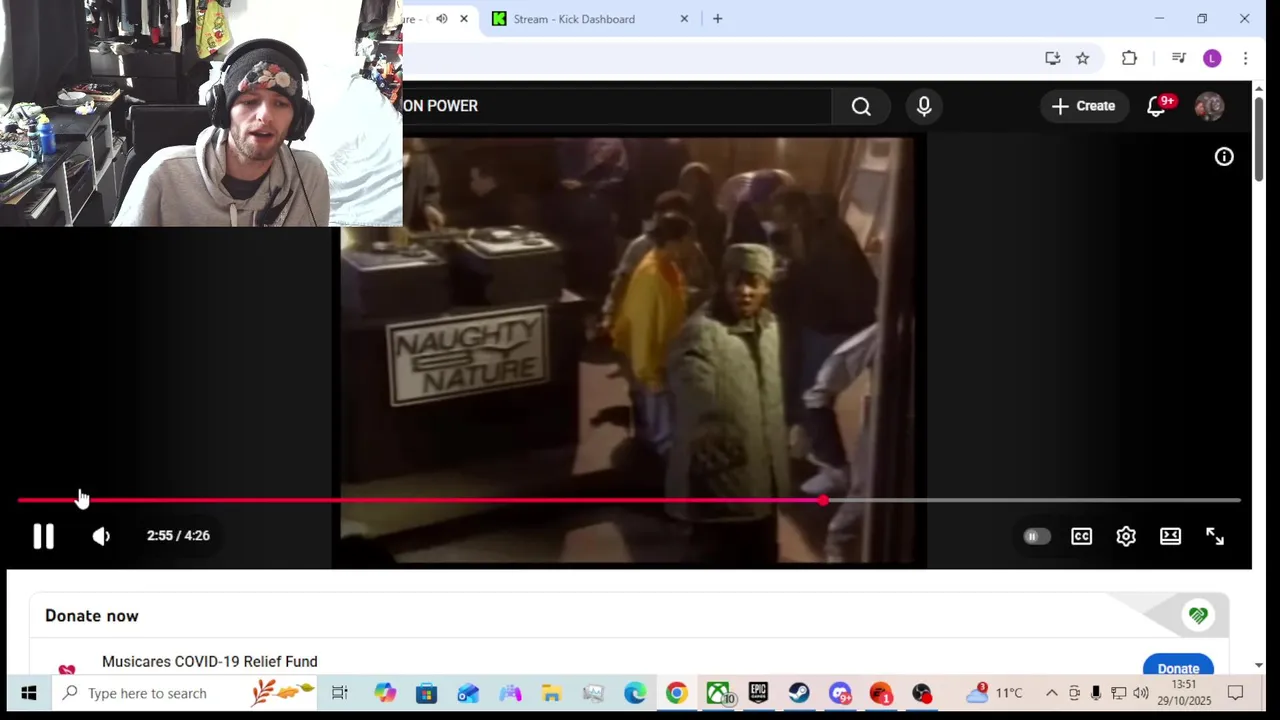Enter full screen mode
Viewport: 1280px width, 720px height.
pos(1215,536)
